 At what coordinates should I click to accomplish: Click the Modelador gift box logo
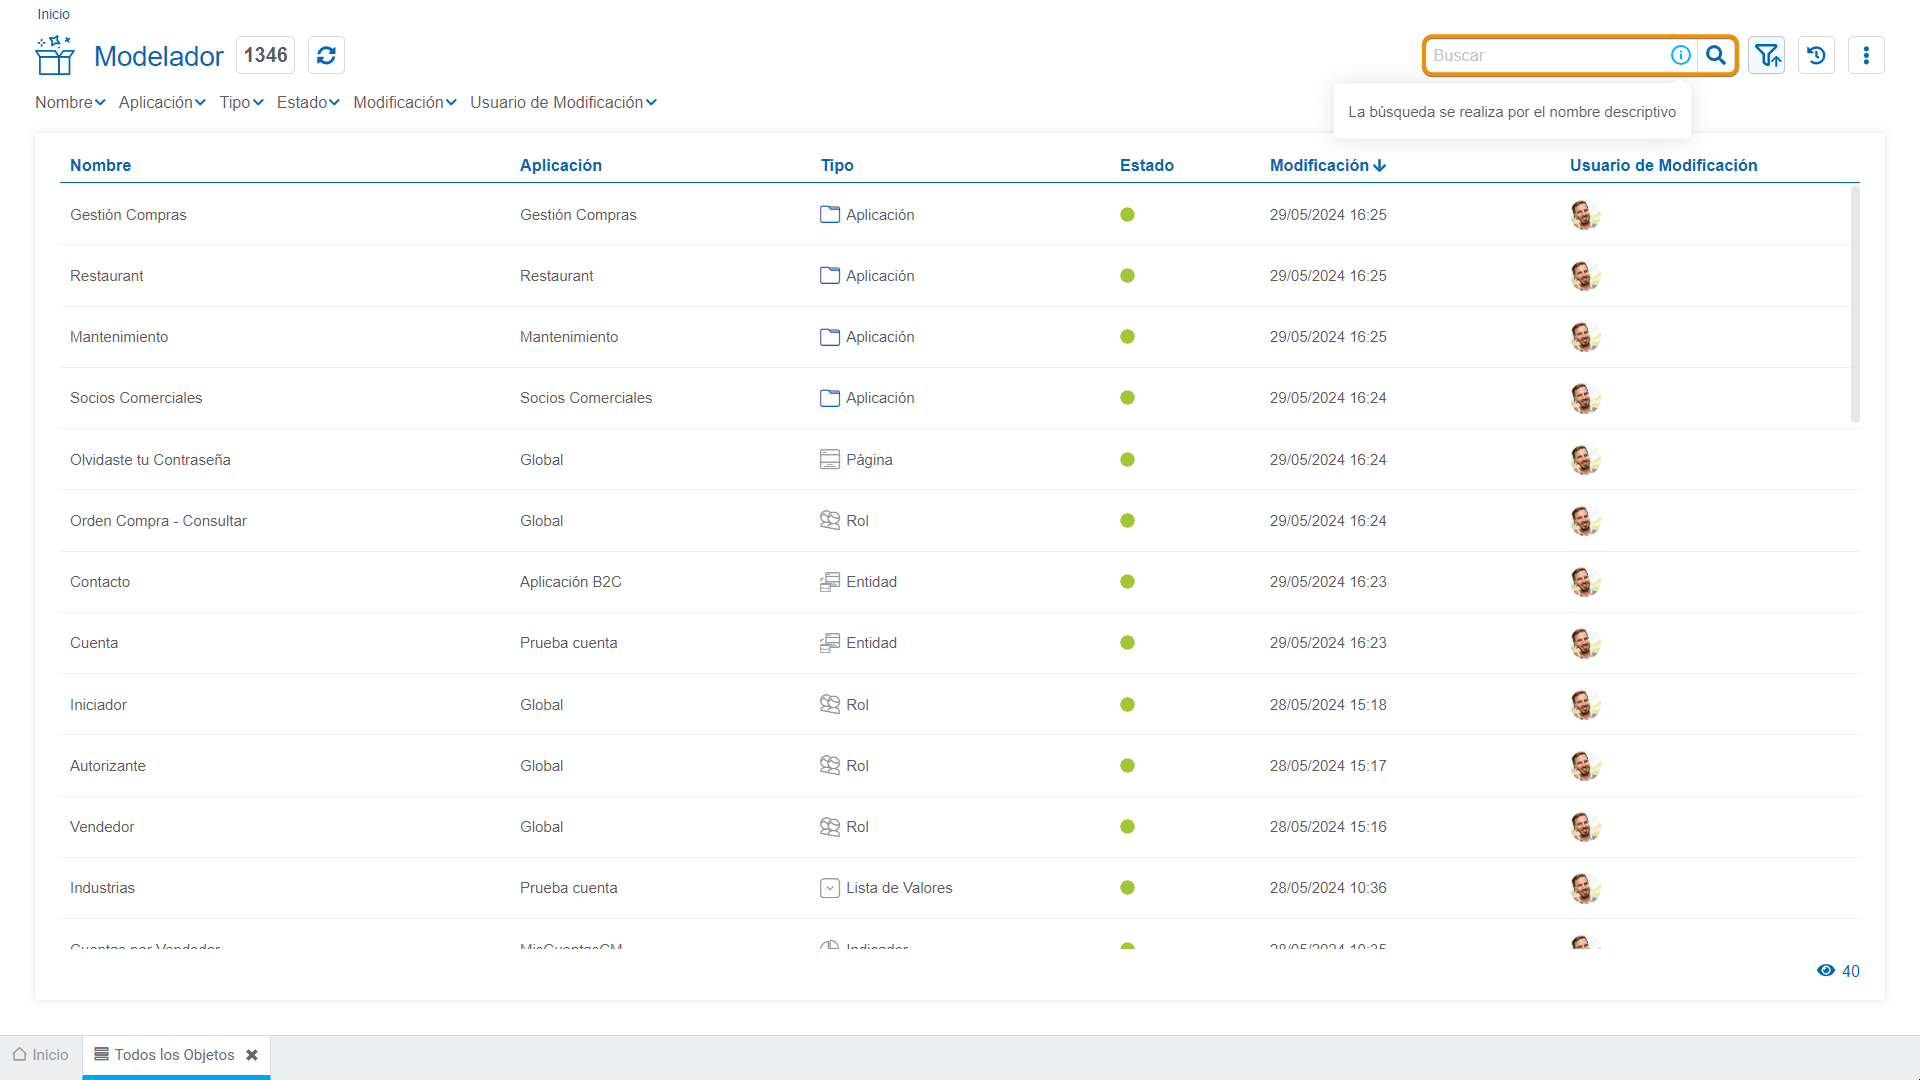pyautogui.click(x=55, y=56)
